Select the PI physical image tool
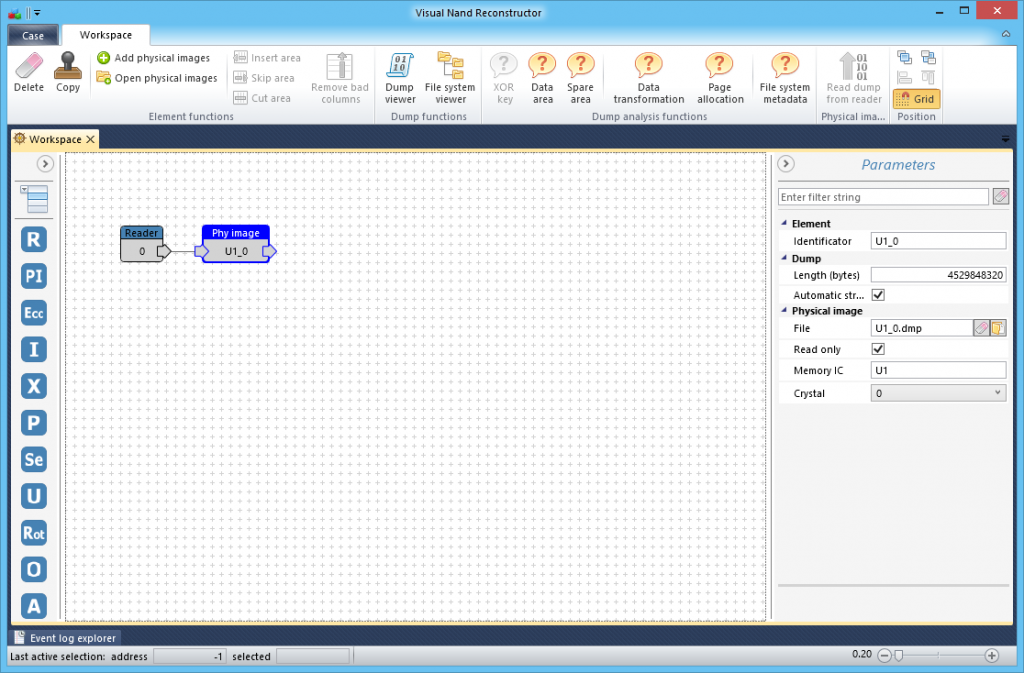The height and width of the screenshot is (673, 1024). [x=33, y=276]
